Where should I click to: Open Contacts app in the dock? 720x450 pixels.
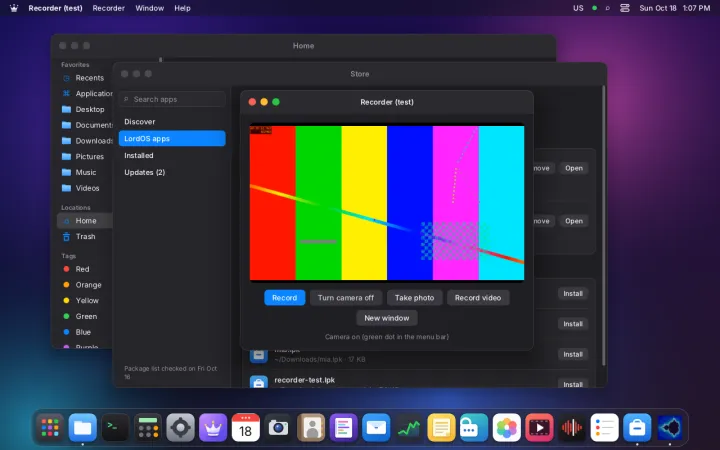tap(311, 428)
